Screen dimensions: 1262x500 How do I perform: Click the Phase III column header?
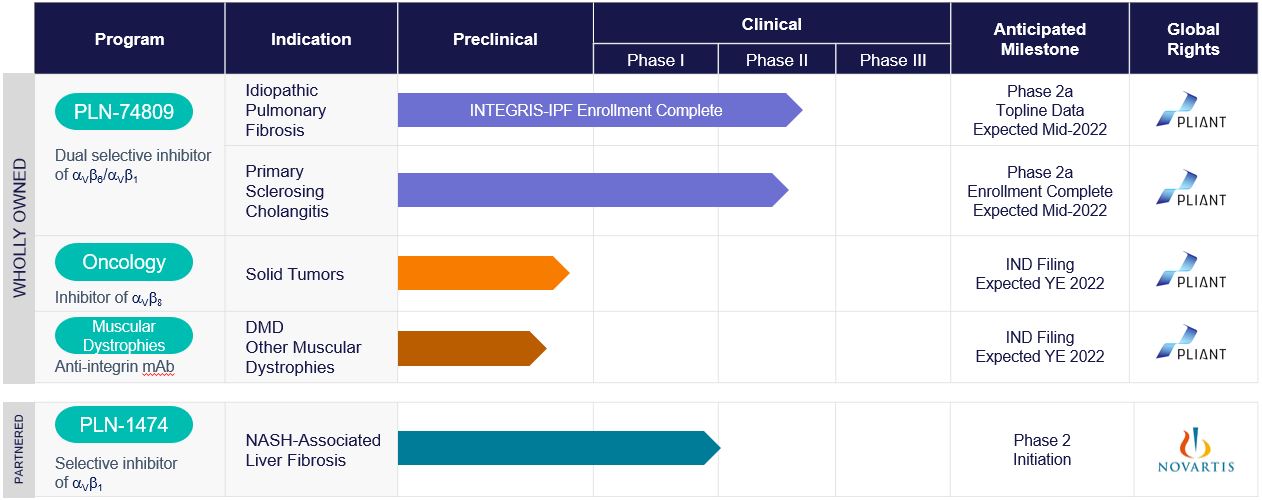point(892,60)
